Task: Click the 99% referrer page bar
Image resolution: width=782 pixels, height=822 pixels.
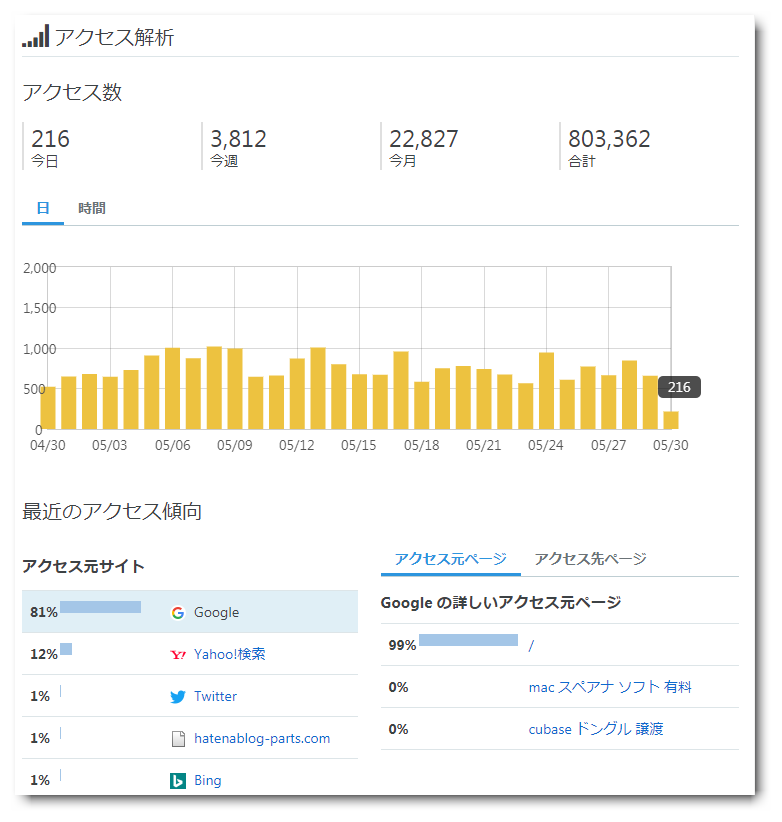Action: pos(469,640)
